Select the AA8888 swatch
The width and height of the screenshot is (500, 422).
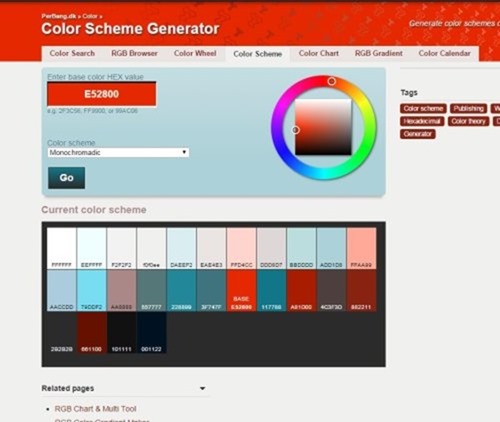(x=122, y=290)
